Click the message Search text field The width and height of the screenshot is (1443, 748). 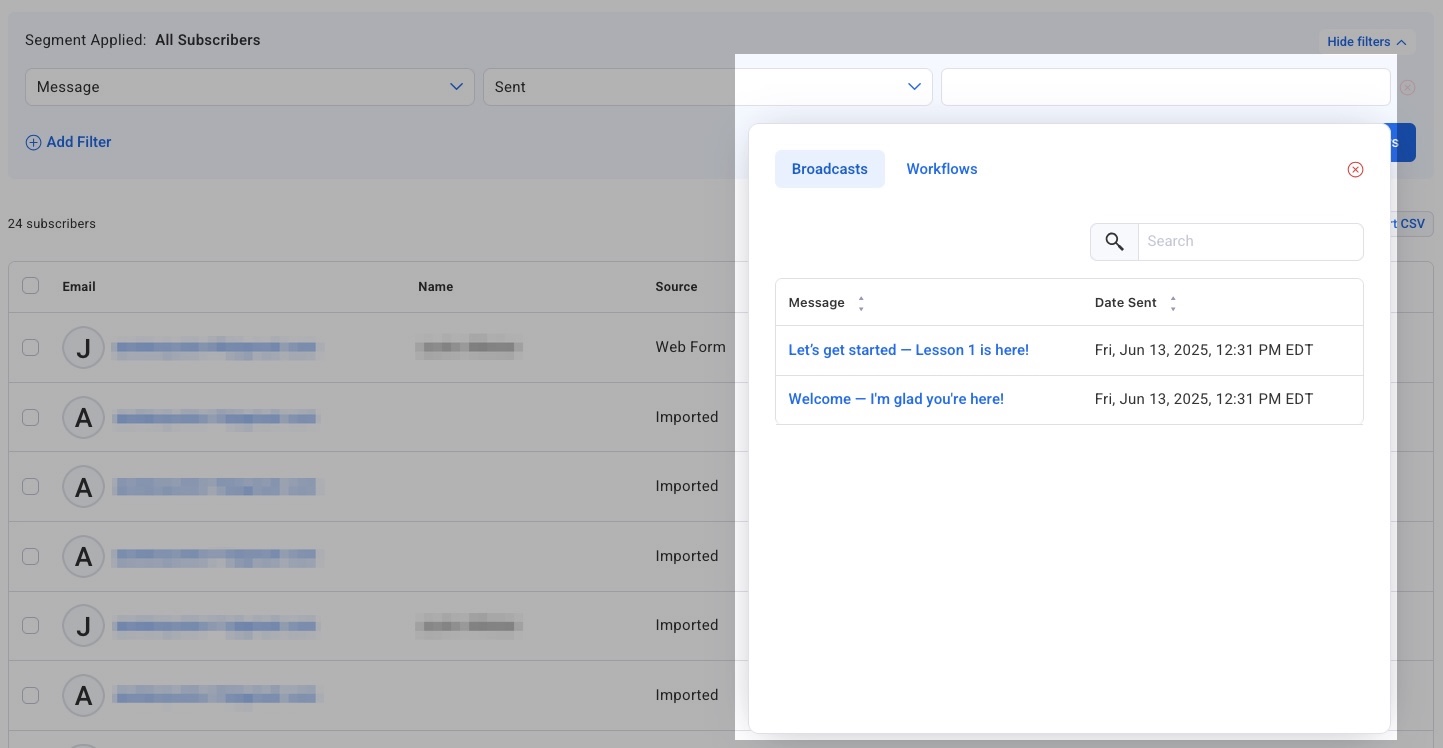click(1250, 242)
